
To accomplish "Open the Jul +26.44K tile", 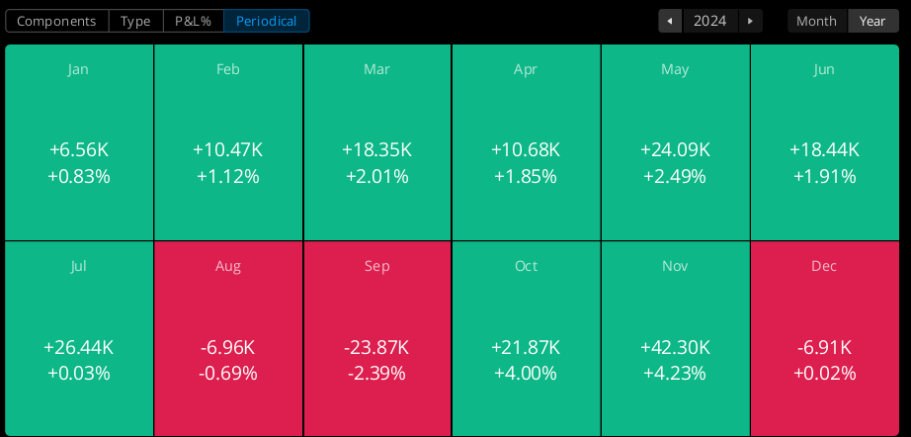I will 79,339.
